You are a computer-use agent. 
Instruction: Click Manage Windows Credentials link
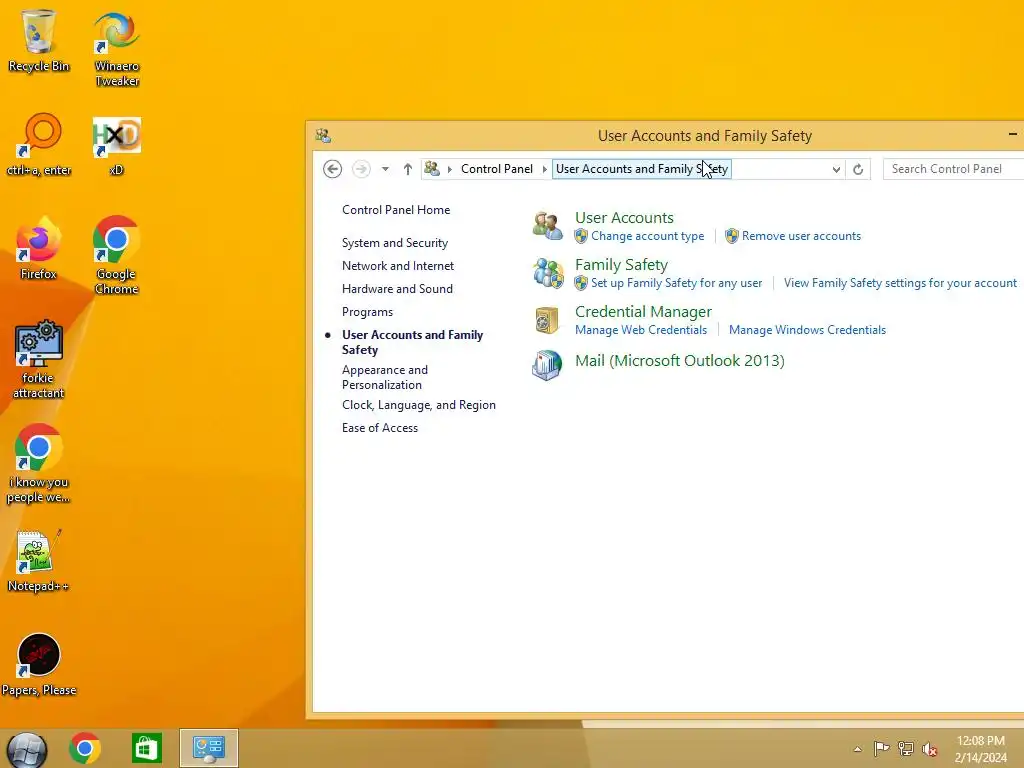[807, 330]
